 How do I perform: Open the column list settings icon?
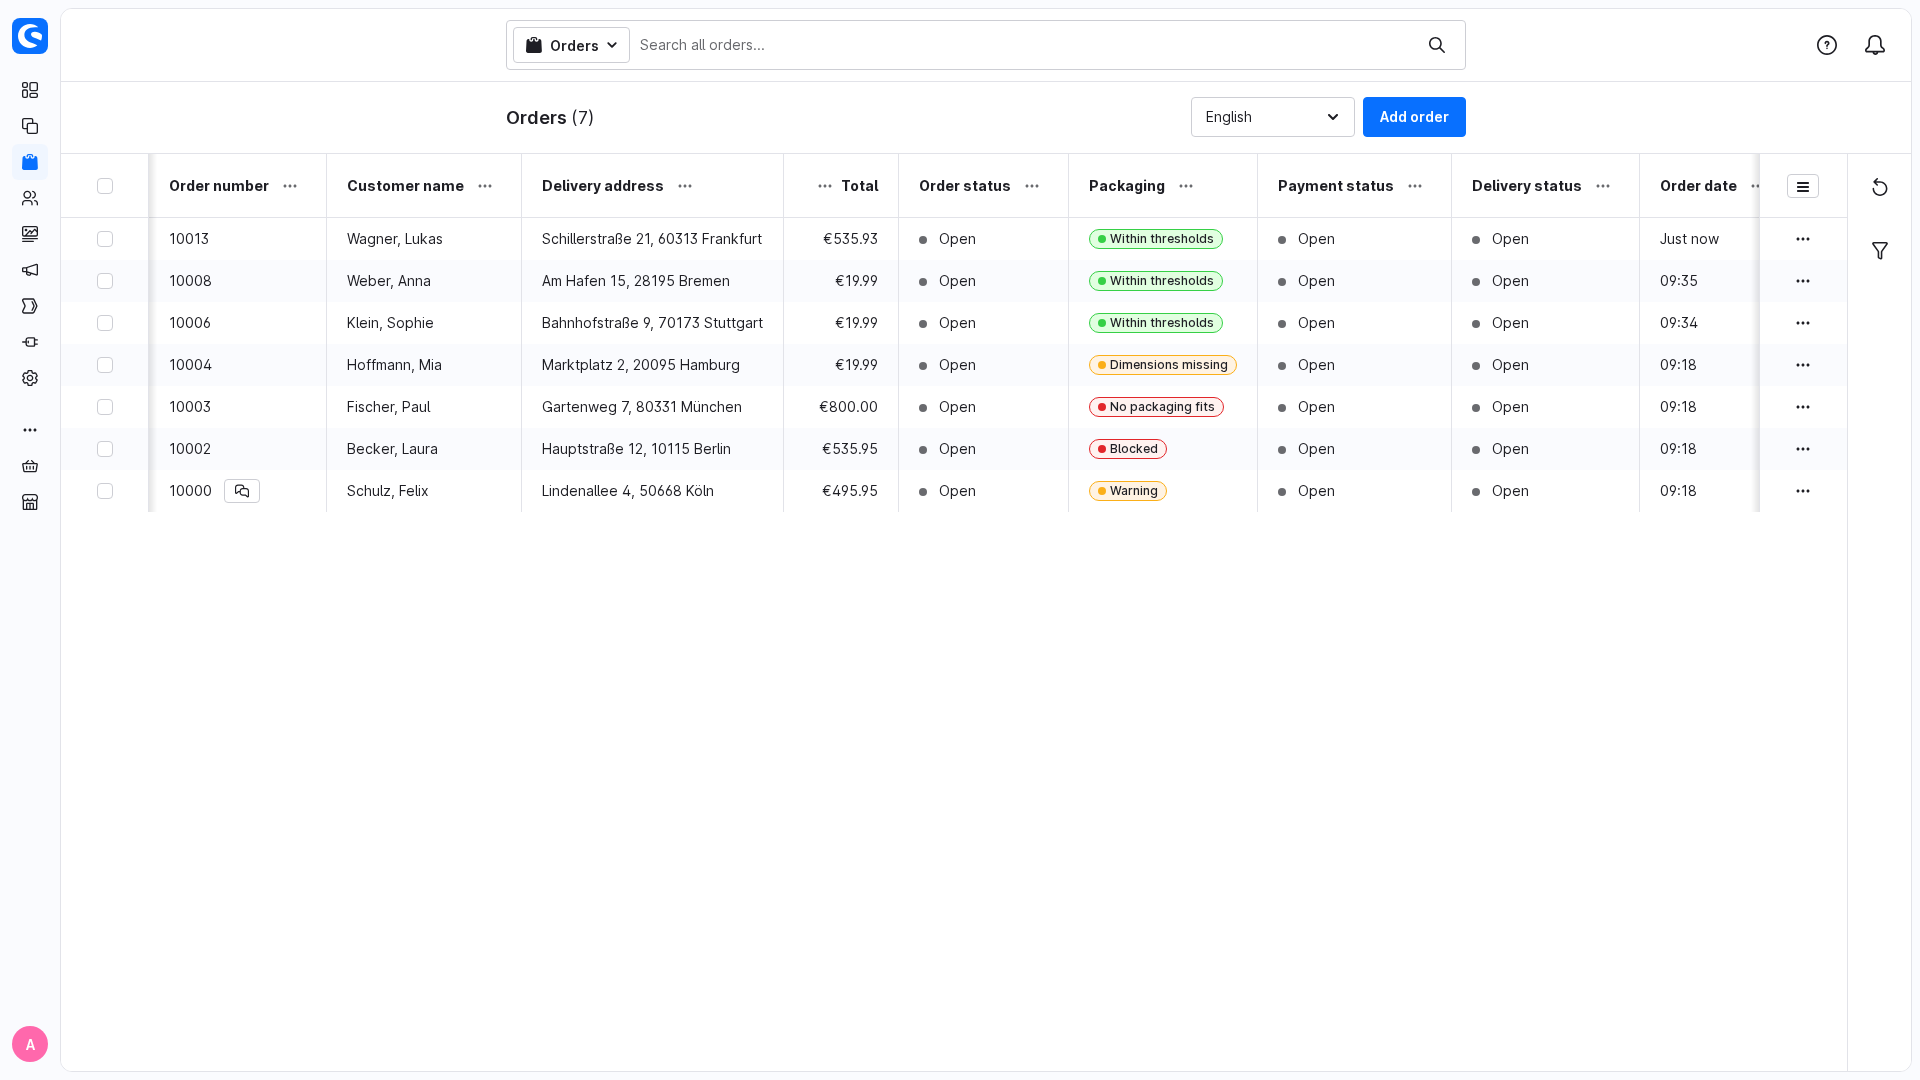click(1803, 186)
